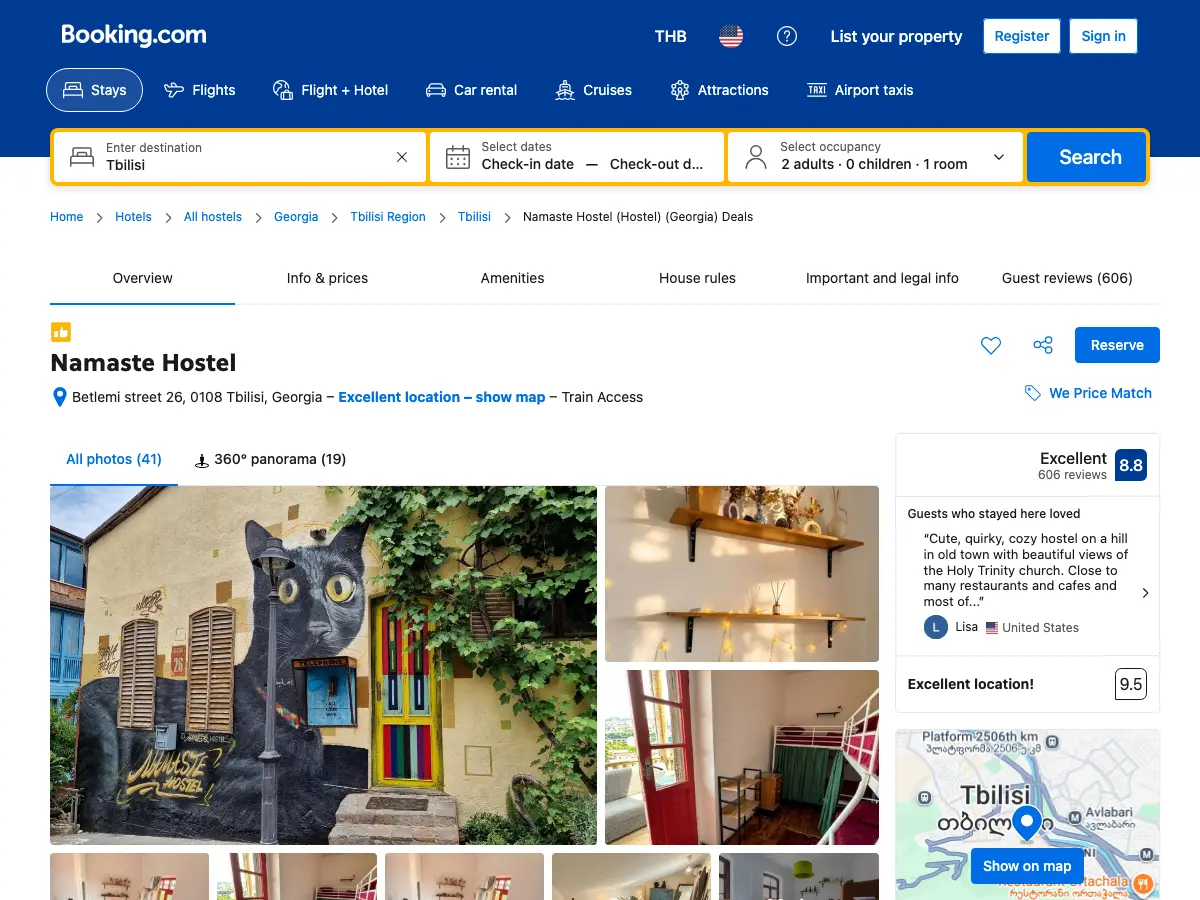Open the help question mark icon
Image resolution: width=1200 pixels, height=900 pixels.
[787, 36]
